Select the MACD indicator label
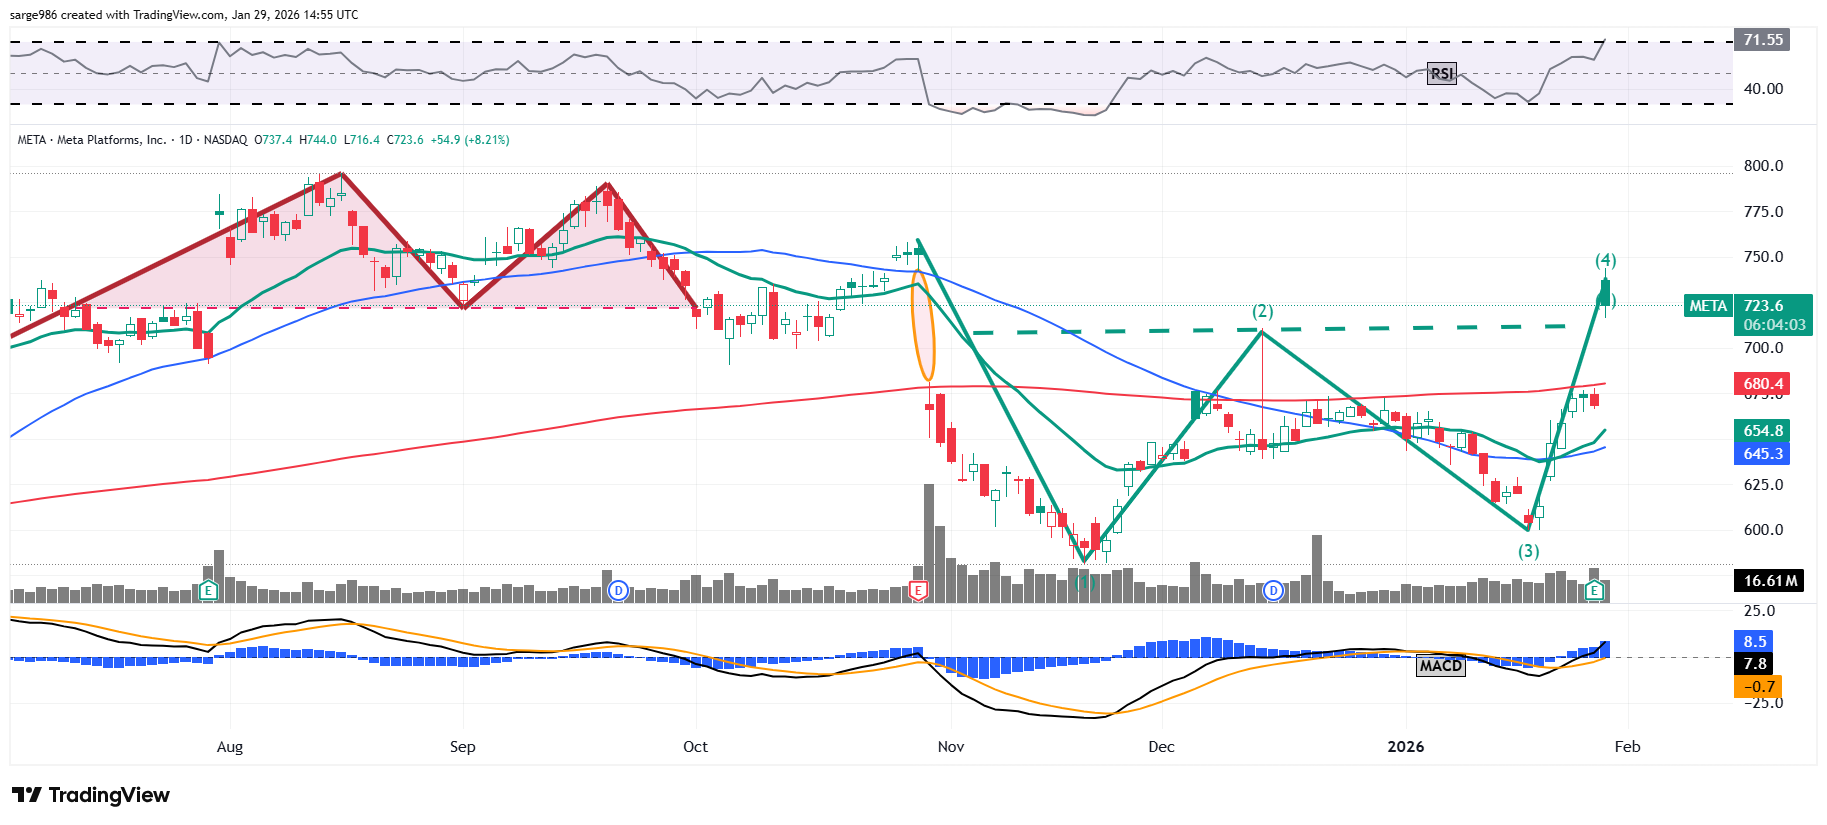The image size is (1827, 825). pyautogui.click(x=1440, y=666)
